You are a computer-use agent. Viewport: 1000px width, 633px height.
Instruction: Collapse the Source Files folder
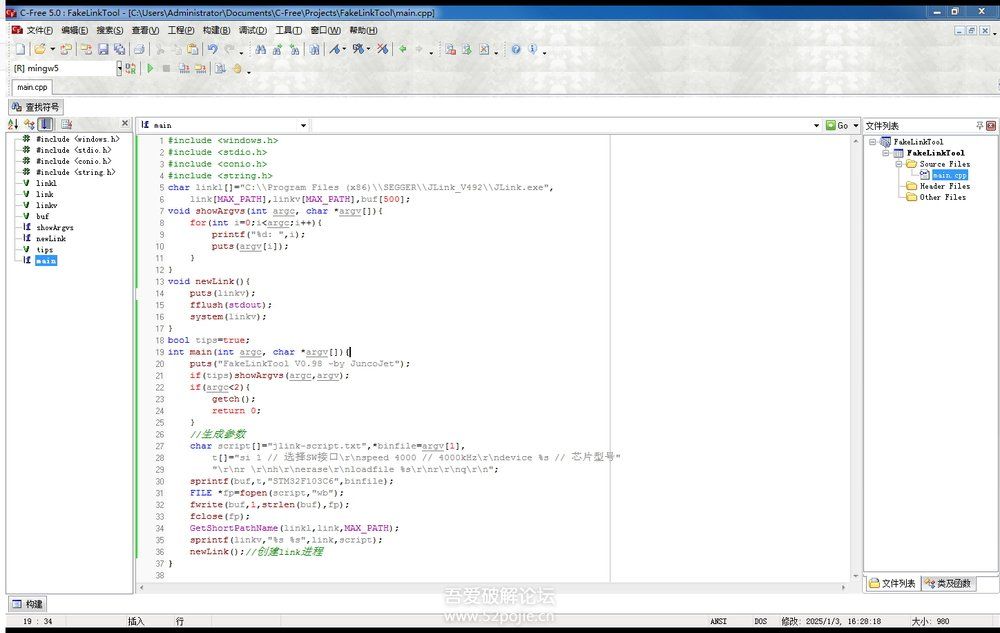899,164
